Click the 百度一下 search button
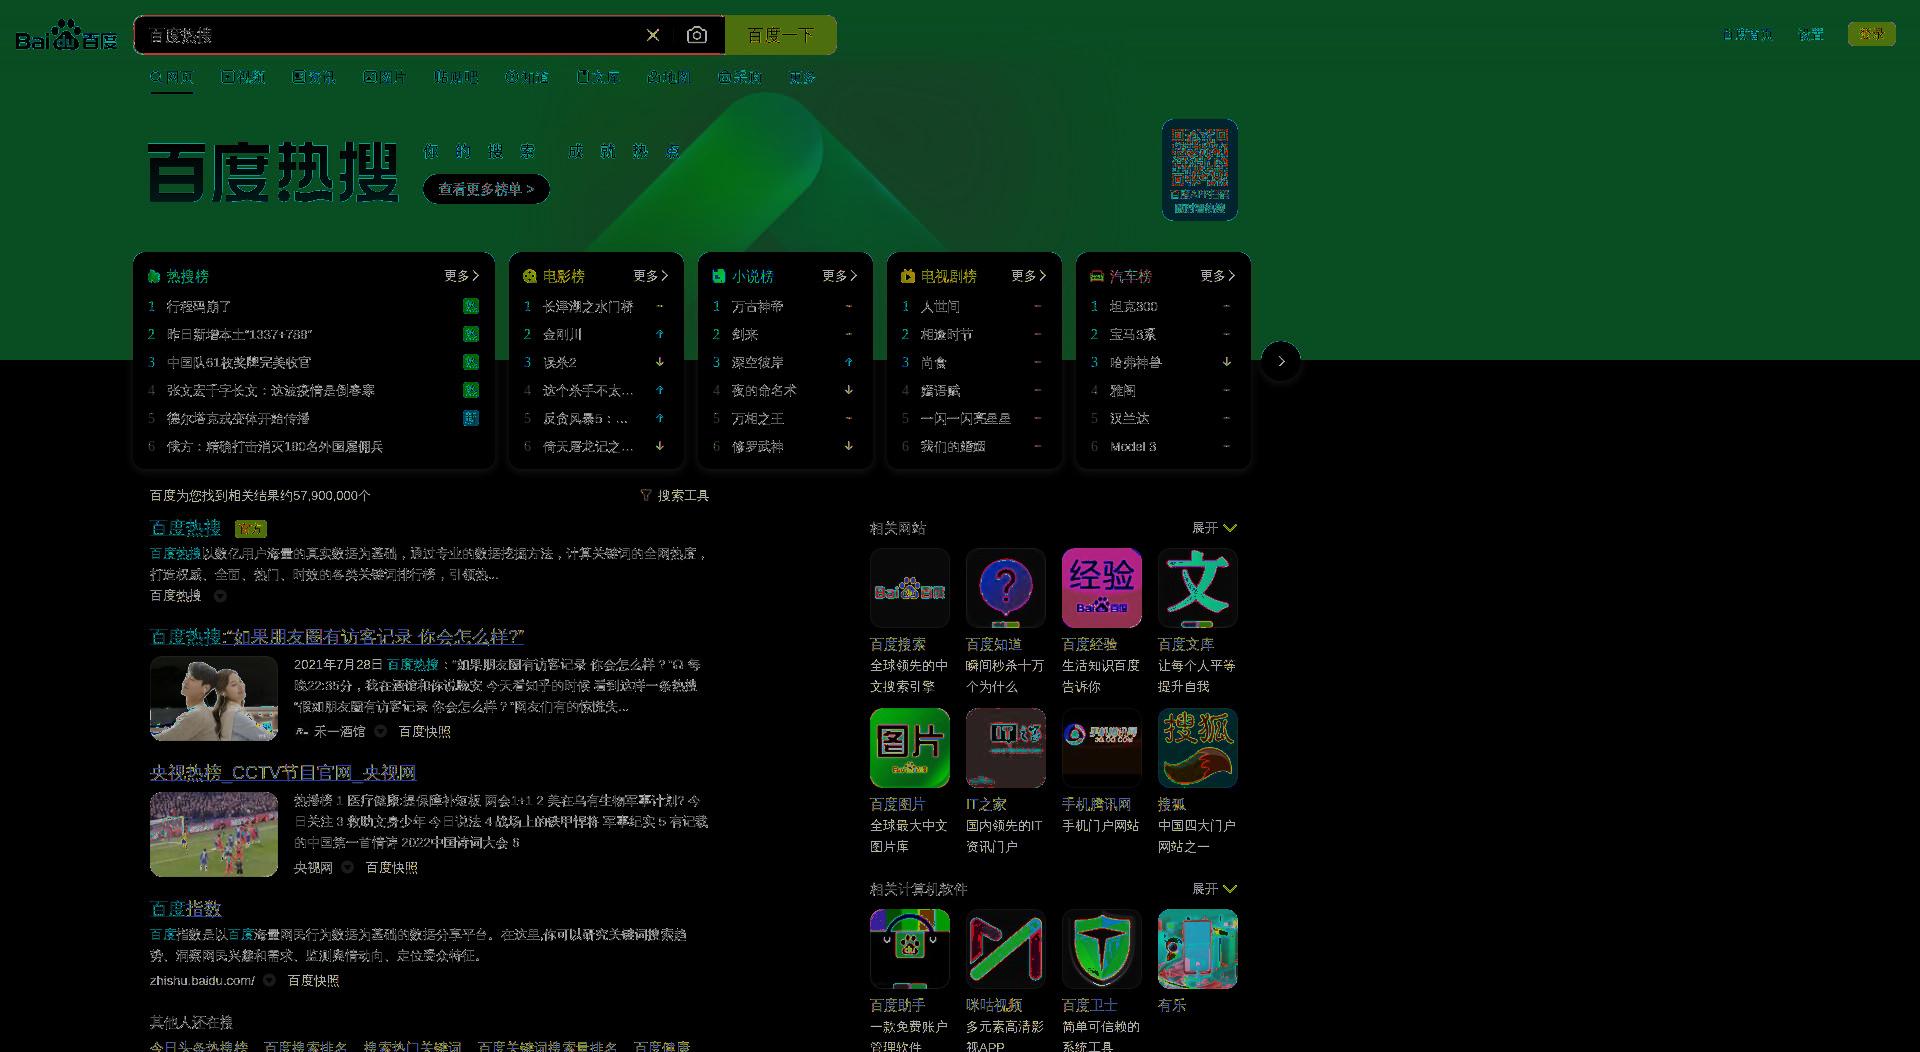The height and width of the screenshot is (1052, 1920). 780,35
